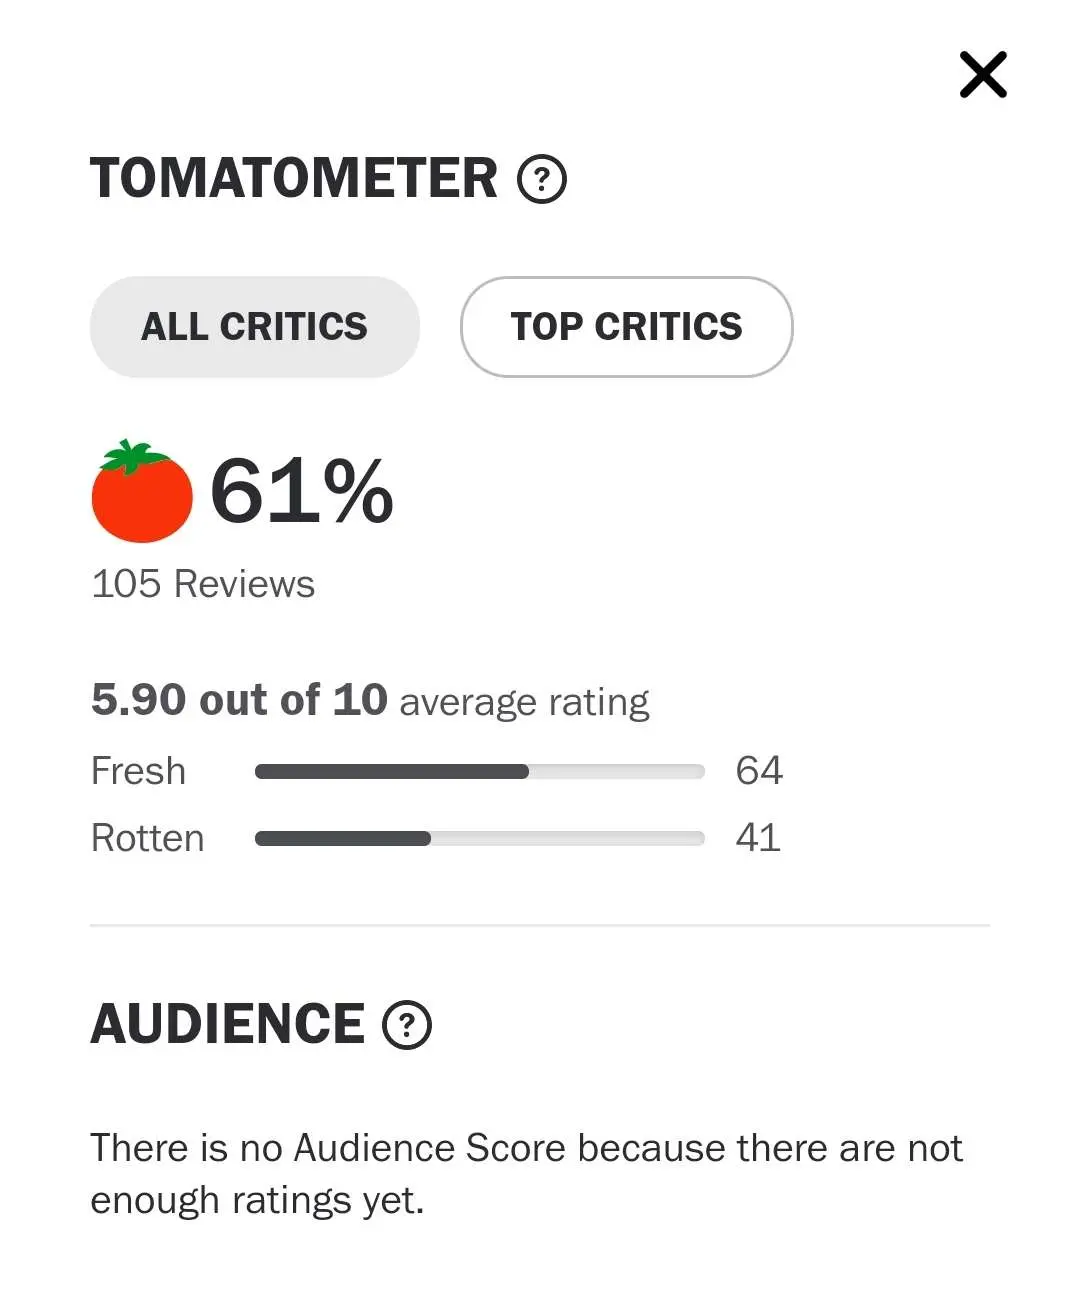The image size is (1080, 1295).
Task: Click the 5.90 out of 10 rating
Action: [x=239, y=700]
